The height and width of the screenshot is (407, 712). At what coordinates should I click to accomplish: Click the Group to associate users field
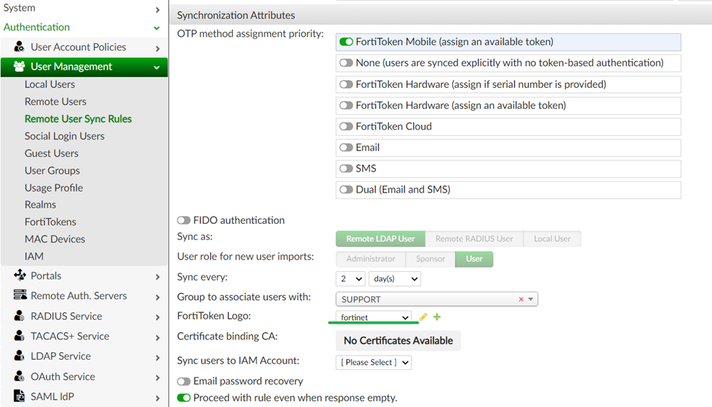425,299
